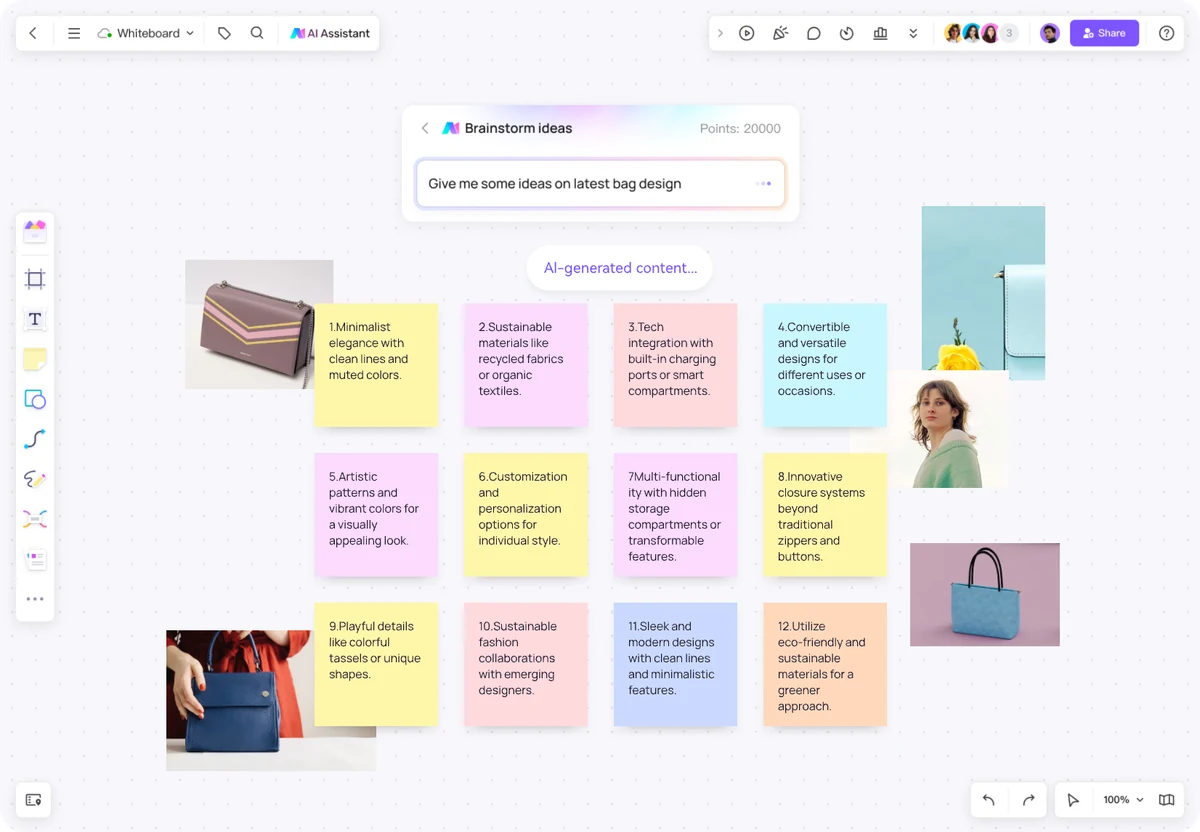Screen dimensions: 1200x832
Task: Select the Minimalist elegance sticky note
Action: (376, 365)
